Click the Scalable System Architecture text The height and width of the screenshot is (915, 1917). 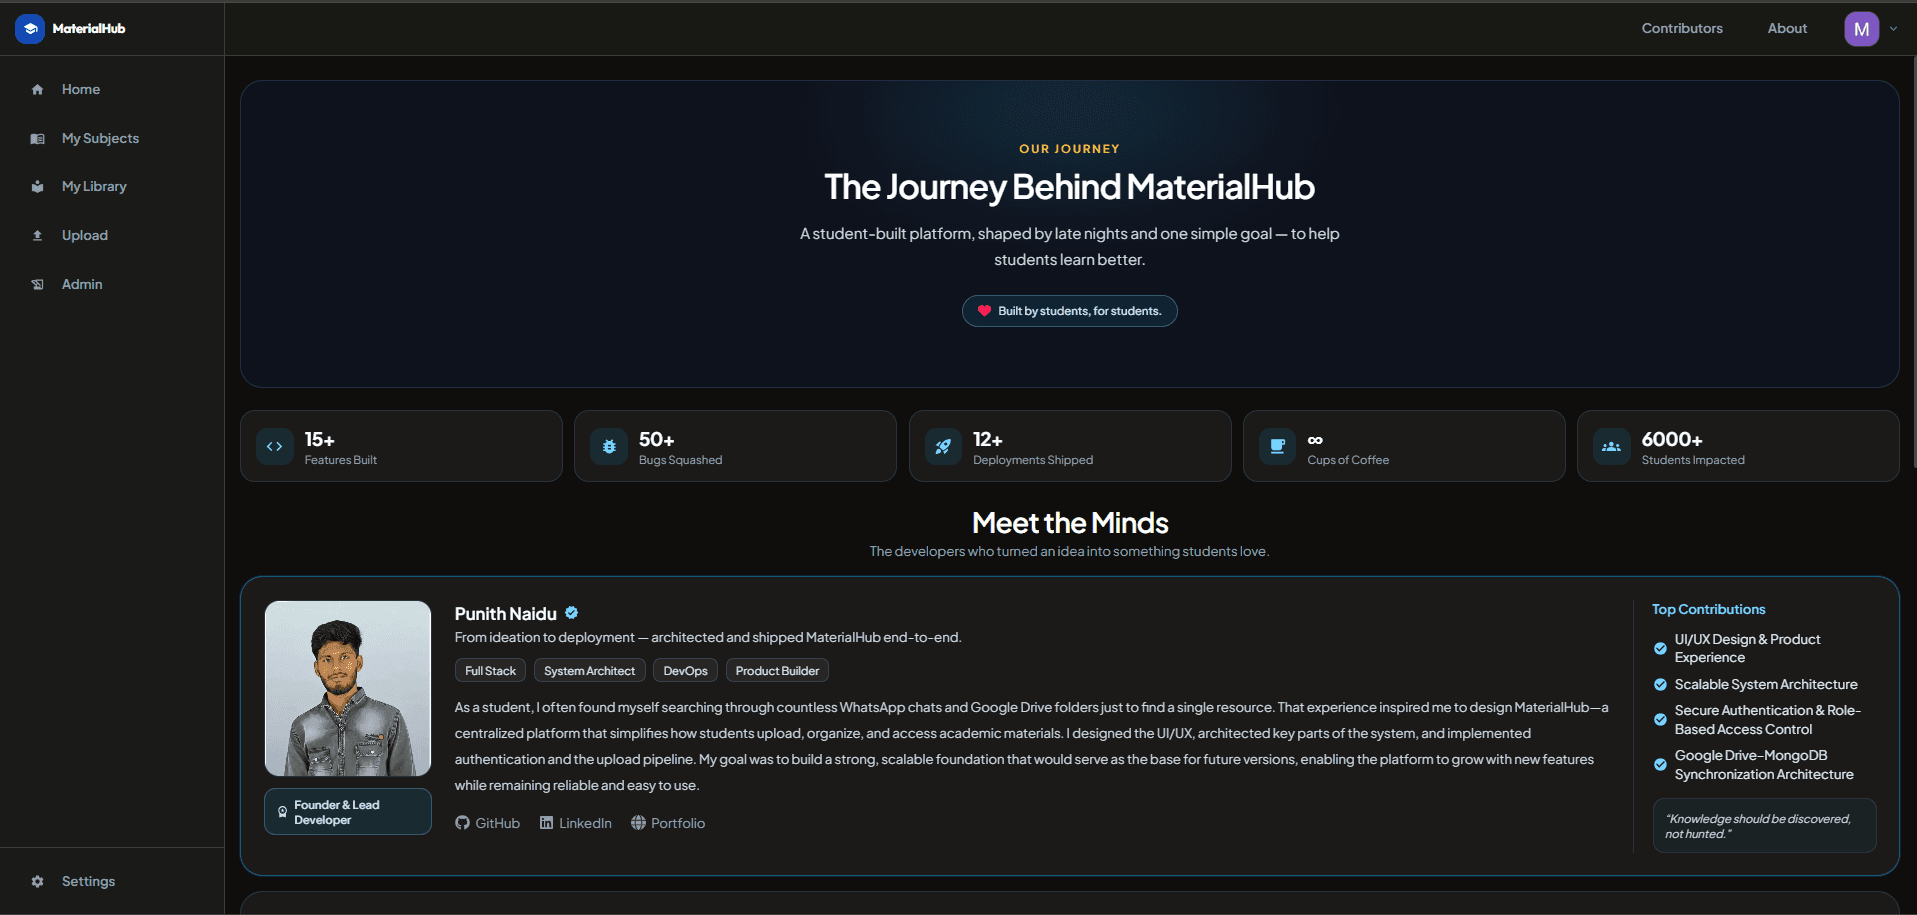click(1766, 685)
